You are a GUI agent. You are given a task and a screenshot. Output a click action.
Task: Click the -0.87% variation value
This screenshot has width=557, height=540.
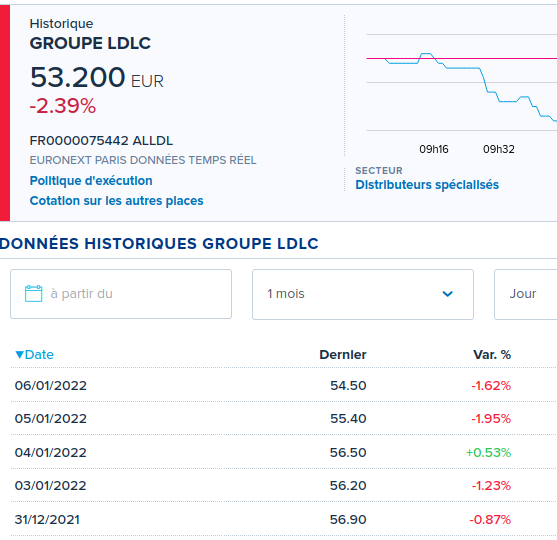[490, 519]
